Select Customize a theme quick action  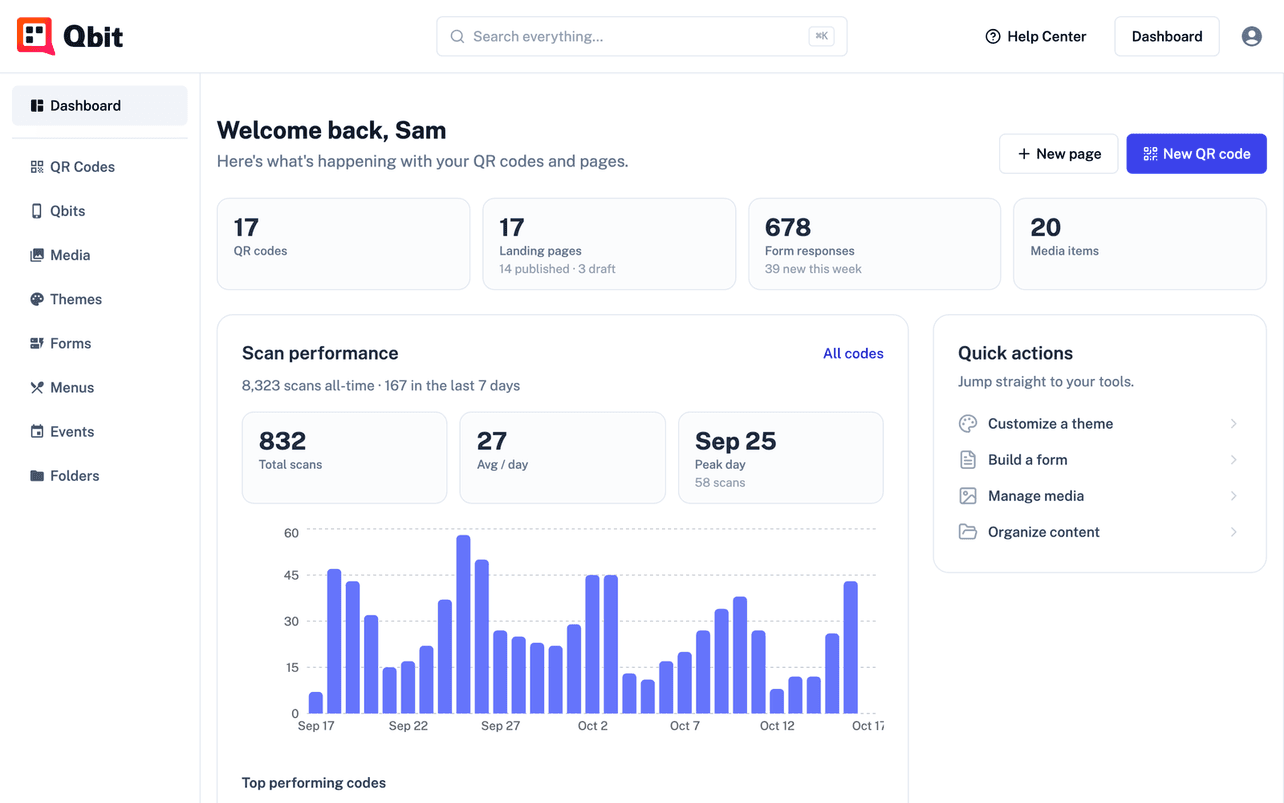(1099, 424)
